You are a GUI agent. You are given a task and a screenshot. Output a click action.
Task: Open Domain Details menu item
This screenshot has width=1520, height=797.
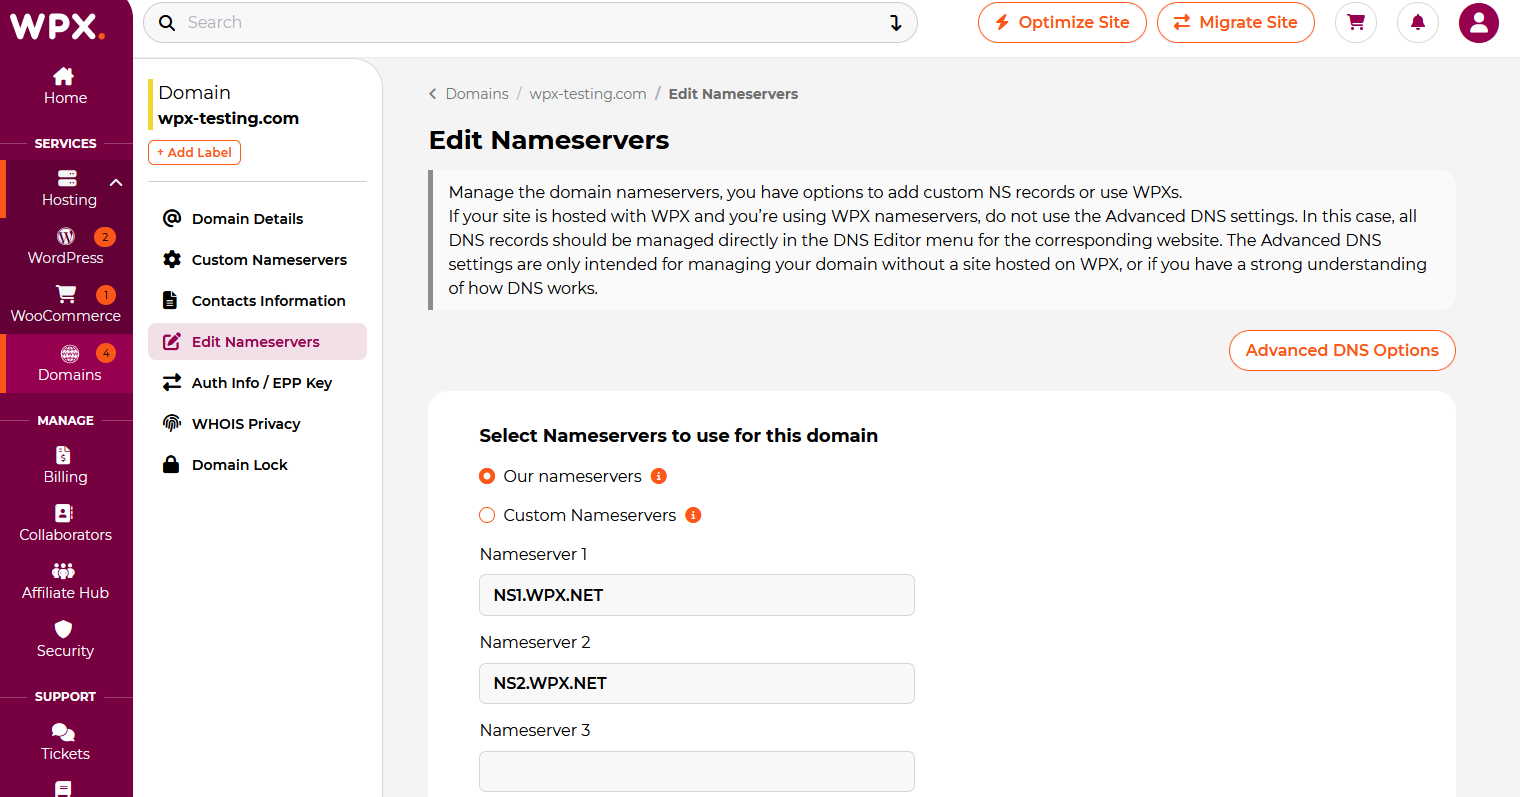(x=257, y=219)
